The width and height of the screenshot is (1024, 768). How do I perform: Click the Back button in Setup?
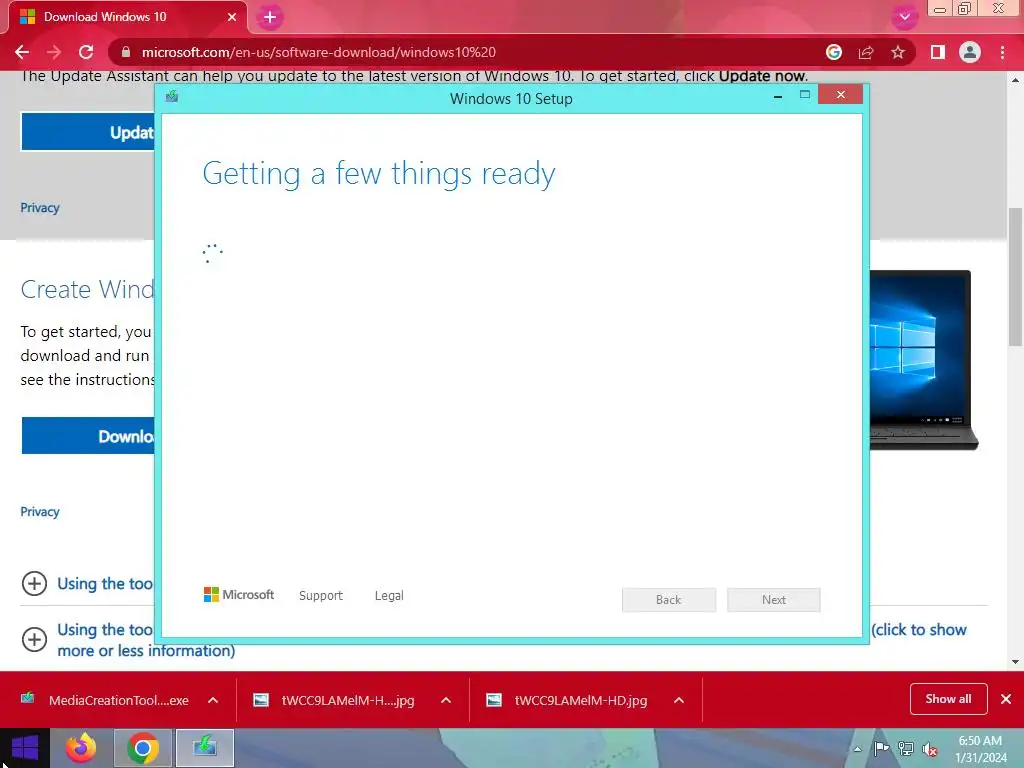[x=669, y=600]
